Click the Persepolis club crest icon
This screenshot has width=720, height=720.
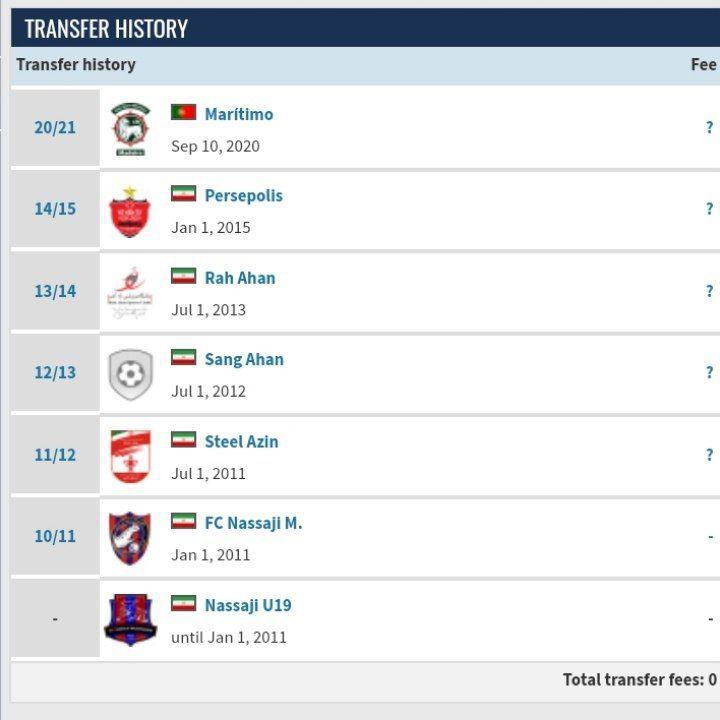130,210
